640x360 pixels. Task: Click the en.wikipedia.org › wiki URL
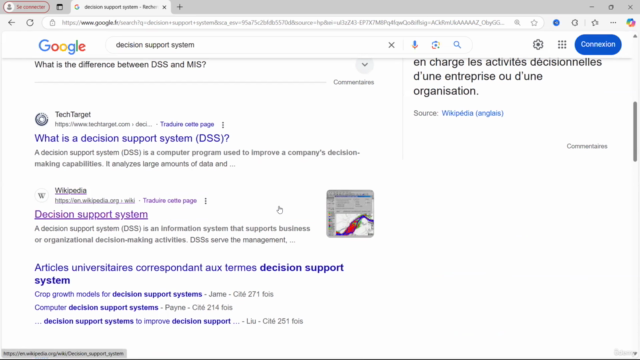[x=95, y=200]
